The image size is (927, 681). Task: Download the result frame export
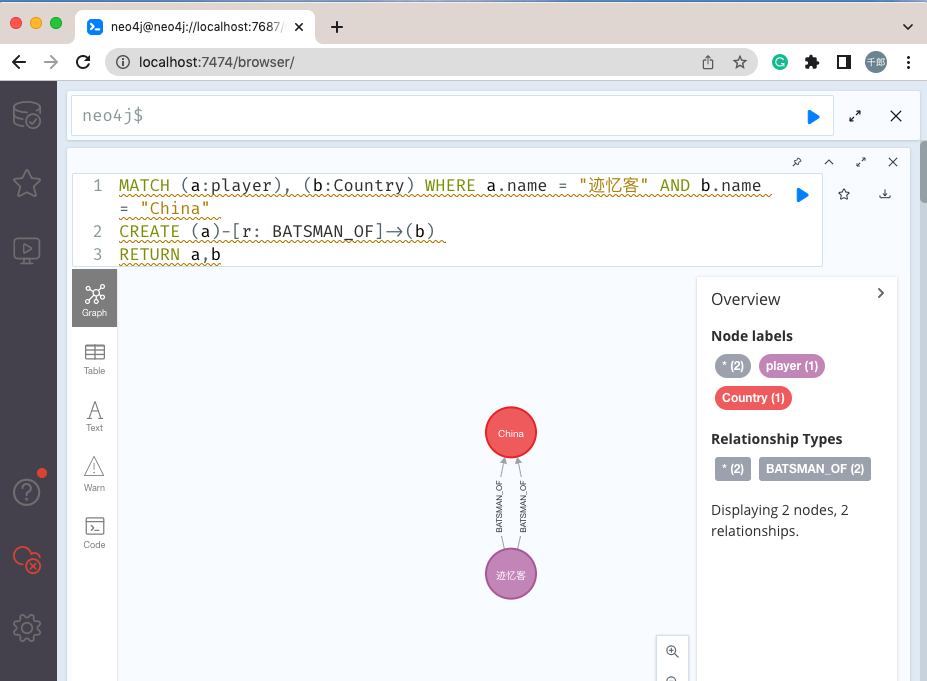pyautogui.click(x=884, y=194)
